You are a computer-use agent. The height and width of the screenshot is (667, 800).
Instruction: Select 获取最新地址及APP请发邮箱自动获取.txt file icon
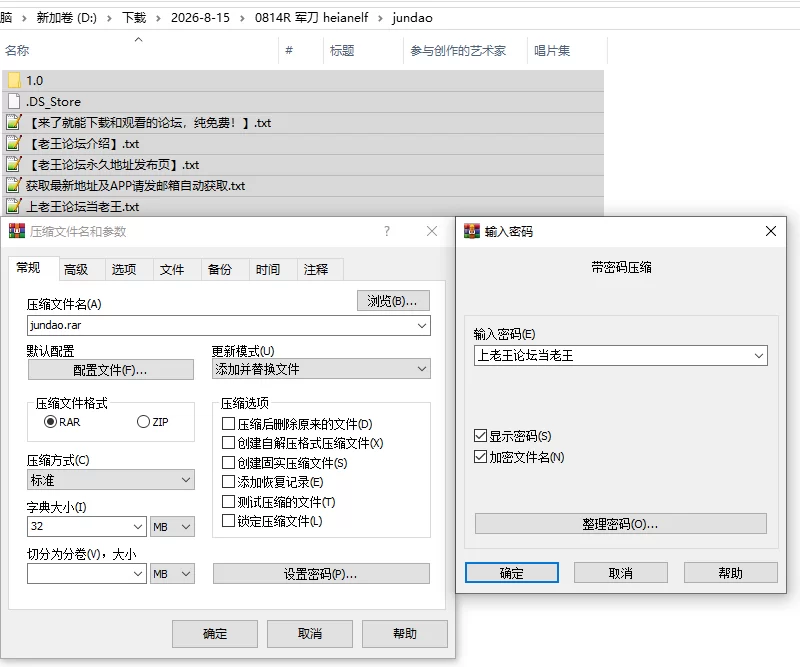click(14, 185)
